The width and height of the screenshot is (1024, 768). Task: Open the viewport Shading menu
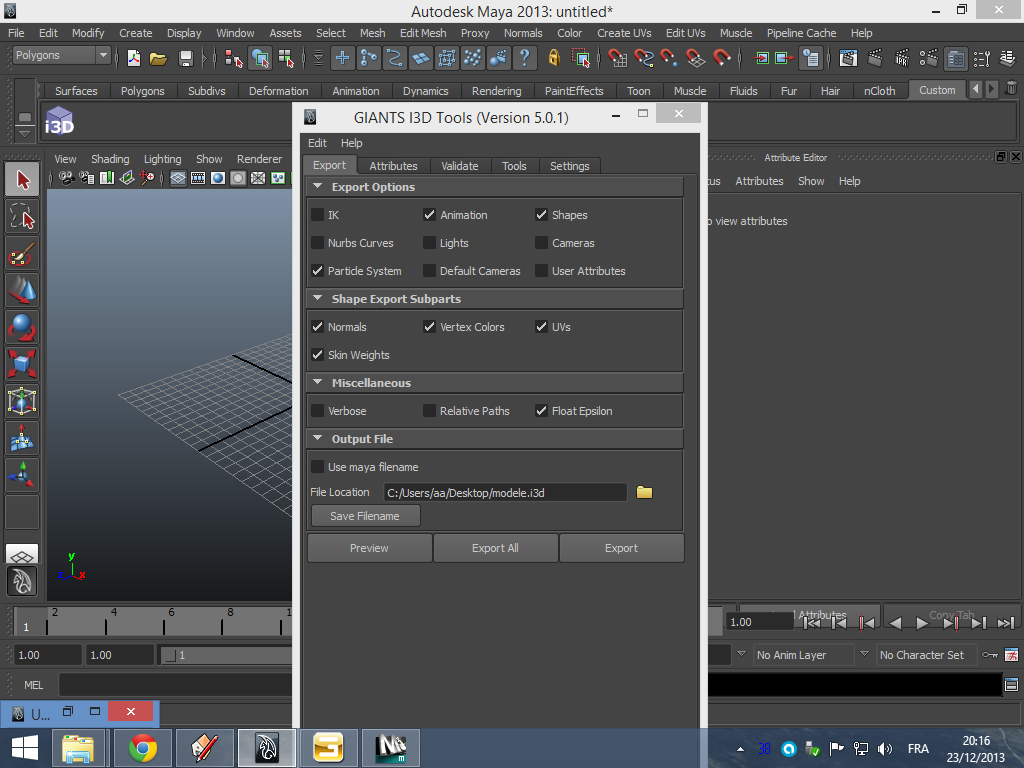pyautogui.click(x=110, y=159)
